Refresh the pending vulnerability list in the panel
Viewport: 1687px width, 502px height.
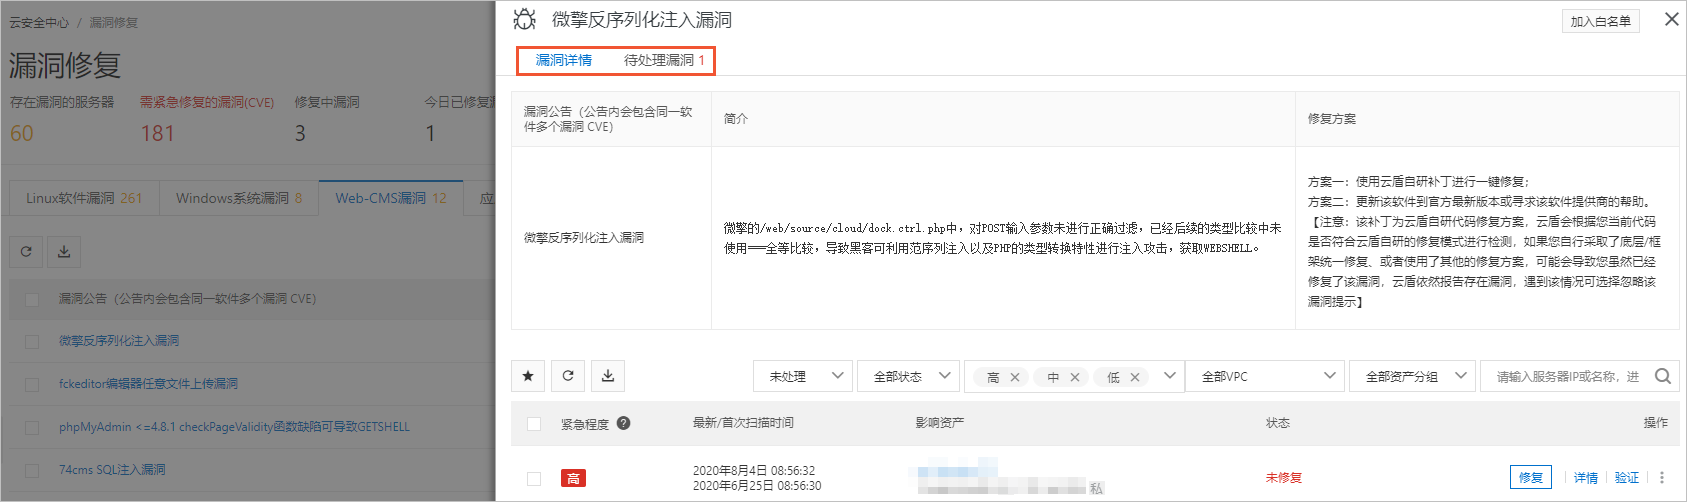568,376
